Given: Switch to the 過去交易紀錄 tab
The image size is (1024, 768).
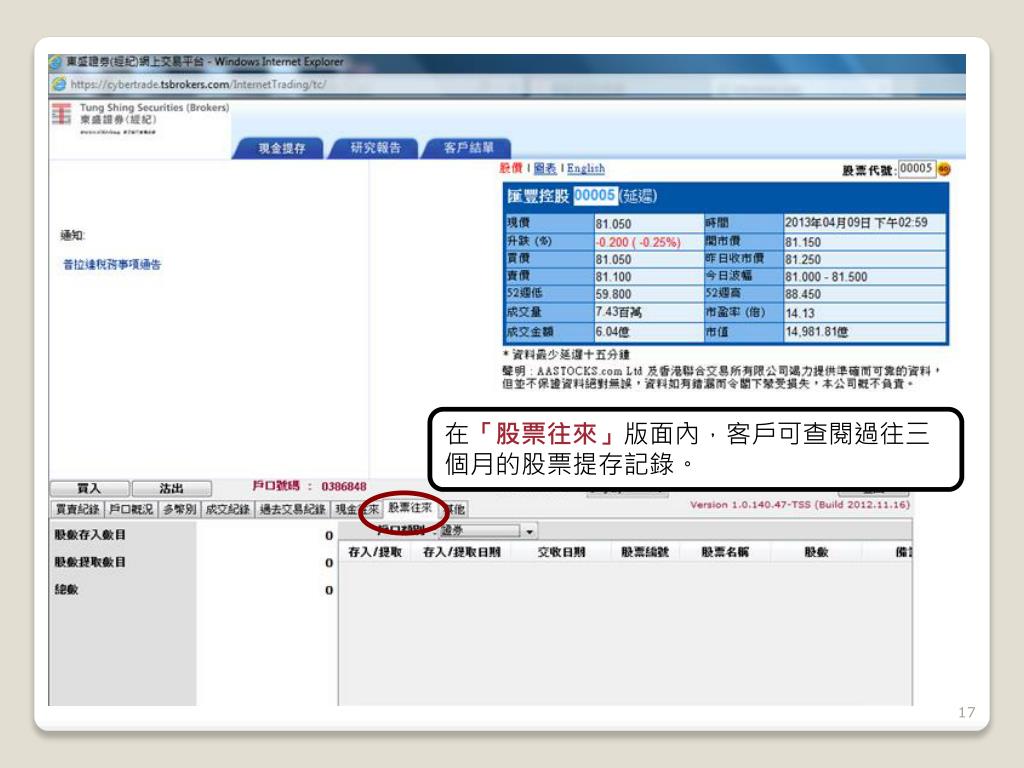Looking at the screenshot, I should [293, 509].
